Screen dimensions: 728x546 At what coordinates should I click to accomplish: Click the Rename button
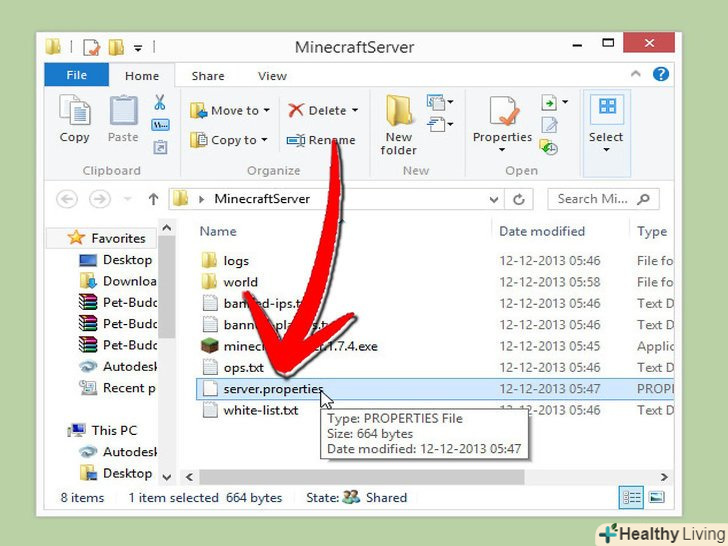pos(321,140)
